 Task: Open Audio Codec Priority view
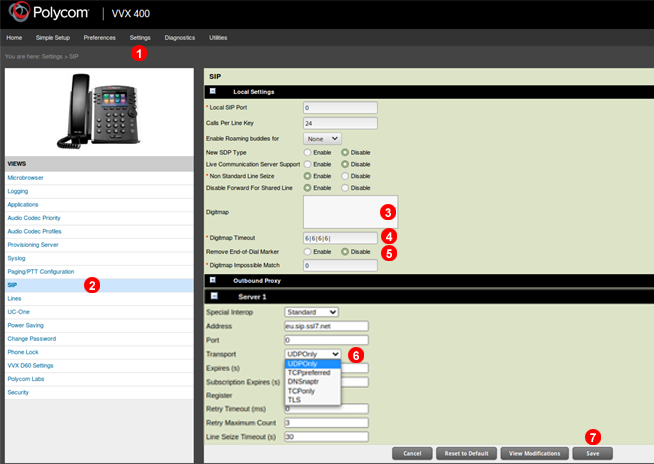pyautogui.click(x=34, y=218)
